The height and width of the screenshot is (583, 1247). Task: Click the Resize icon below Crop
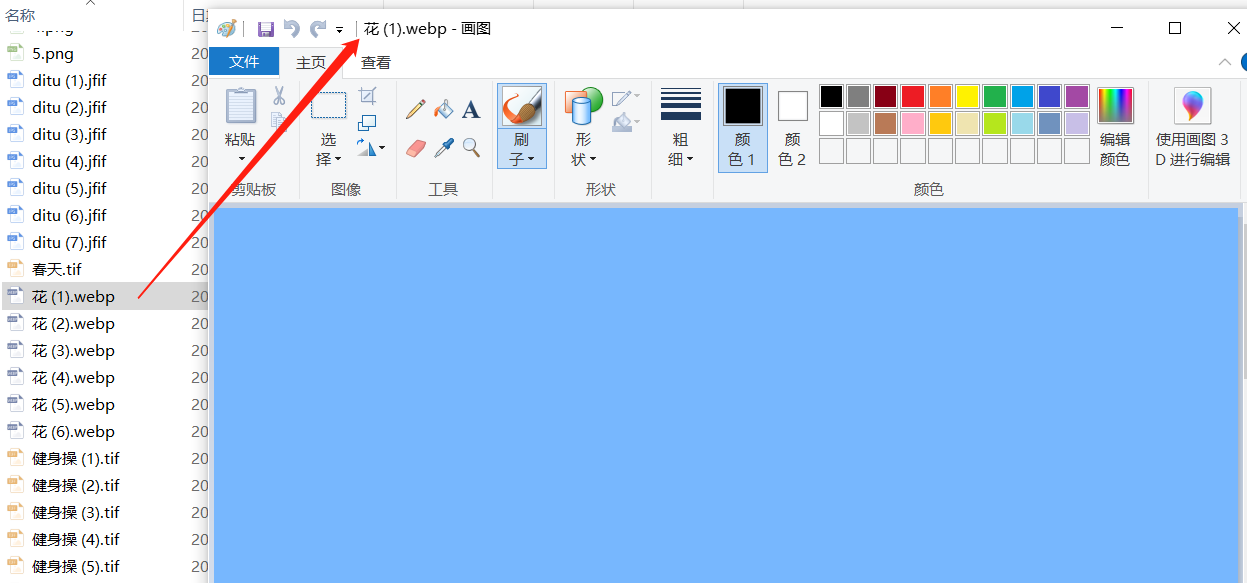[367, 122]
